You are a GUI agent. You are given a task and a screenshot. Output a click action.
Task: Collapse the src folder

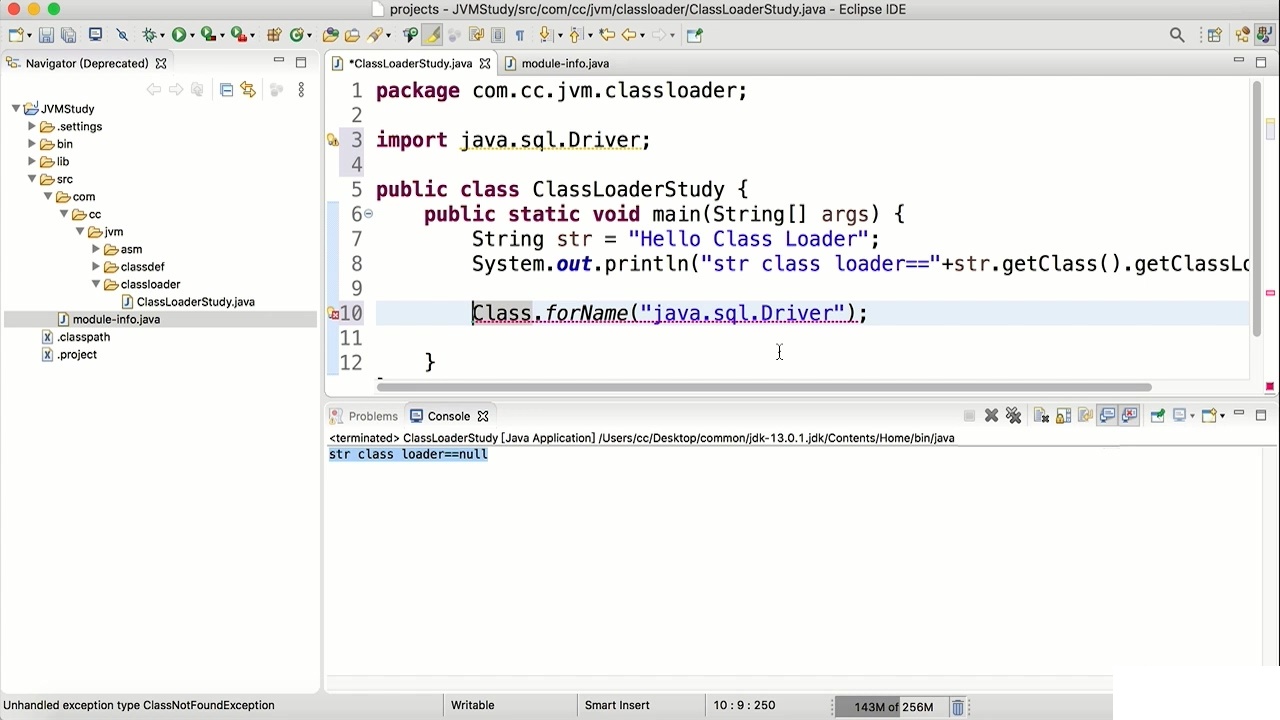32,179
